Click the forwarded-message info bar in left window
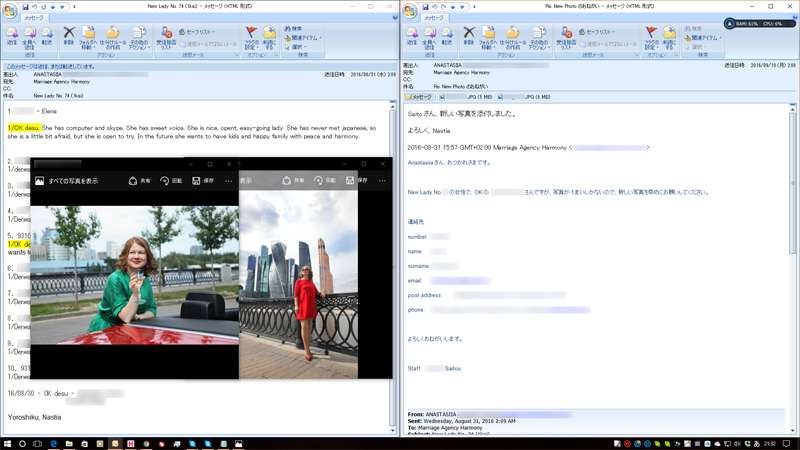This screenshot has height=450, width=800. tap(200, 66)
